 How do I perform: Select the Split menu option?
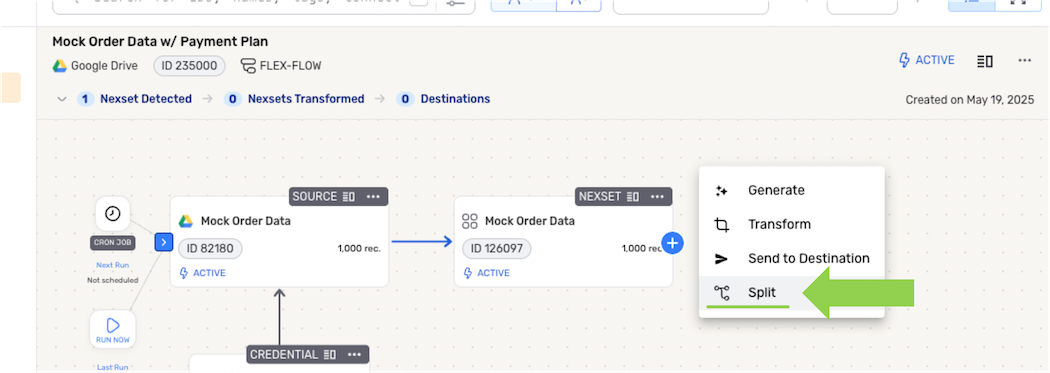click(x=792, y=293)
